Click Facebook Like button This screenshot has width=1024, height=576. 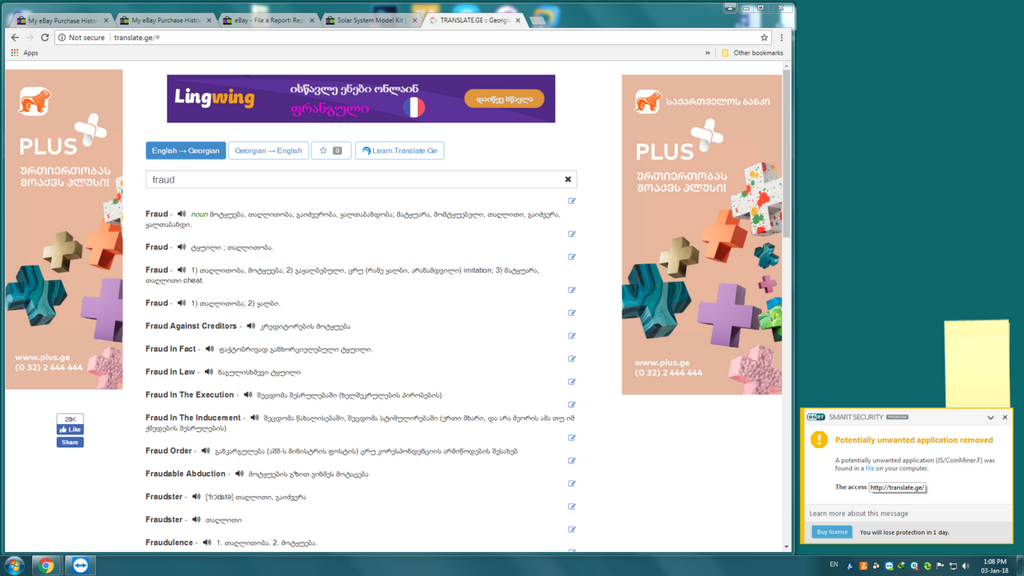coord(70,430)
